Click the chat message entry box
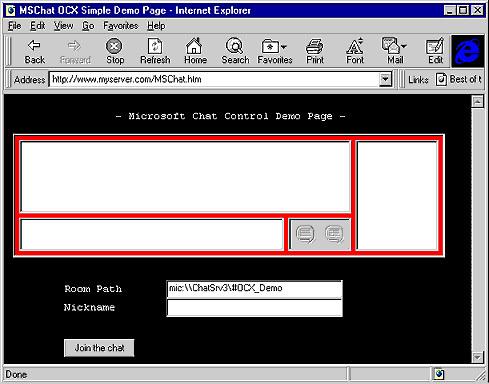The height and width of the screenshot is (384, 489). coord(152,234)
